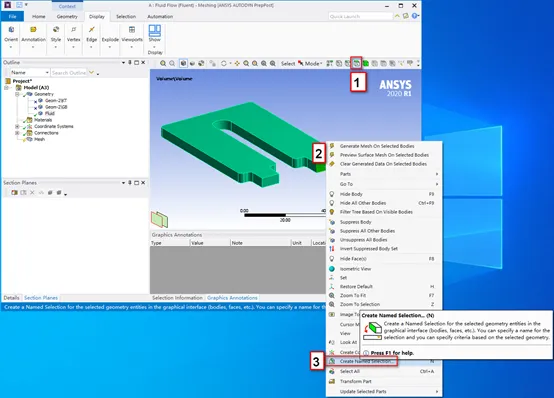The image size is (554, 398).
Task: Switch to the Graphics Annotations tab
Action: tap(232, 298)
